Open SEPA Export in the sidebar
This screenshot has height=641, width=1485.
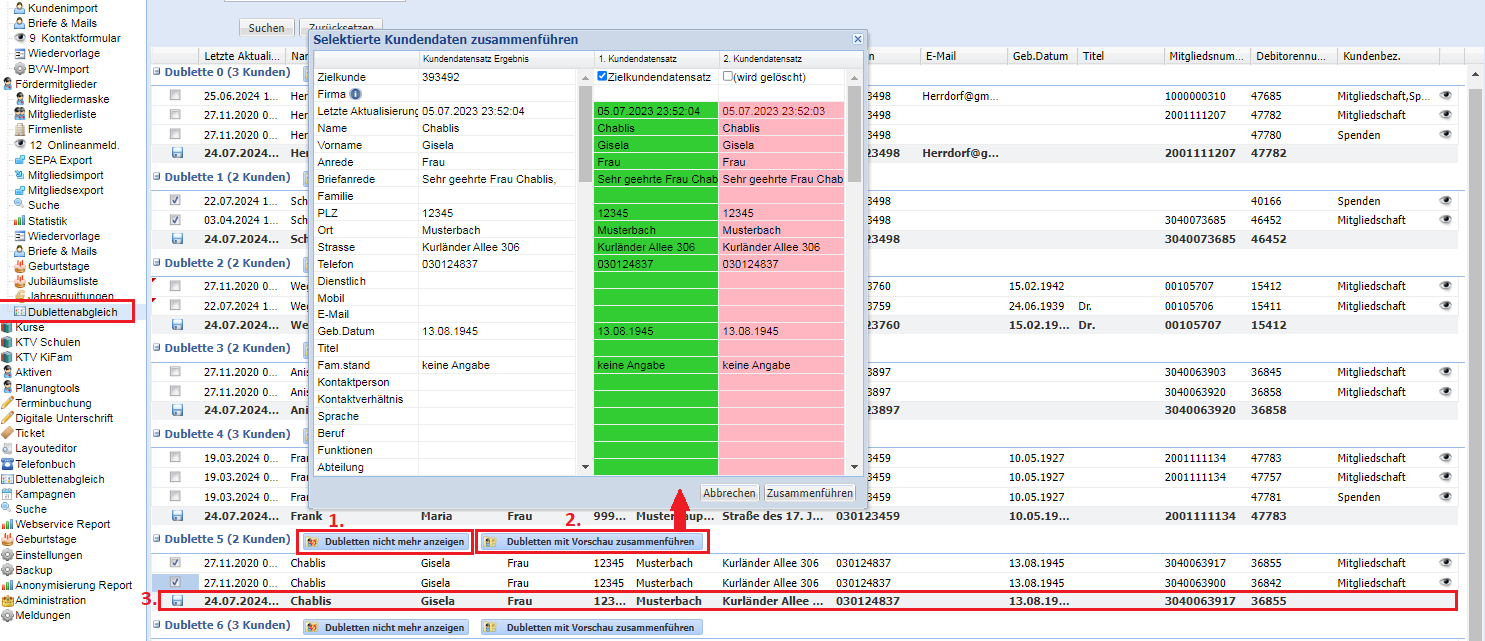[59, 160]
